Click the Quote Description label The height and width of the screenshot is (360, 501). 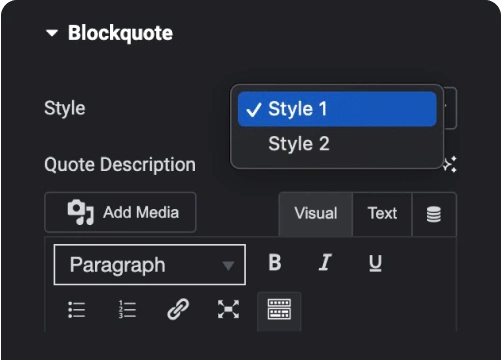pos(120,165)
